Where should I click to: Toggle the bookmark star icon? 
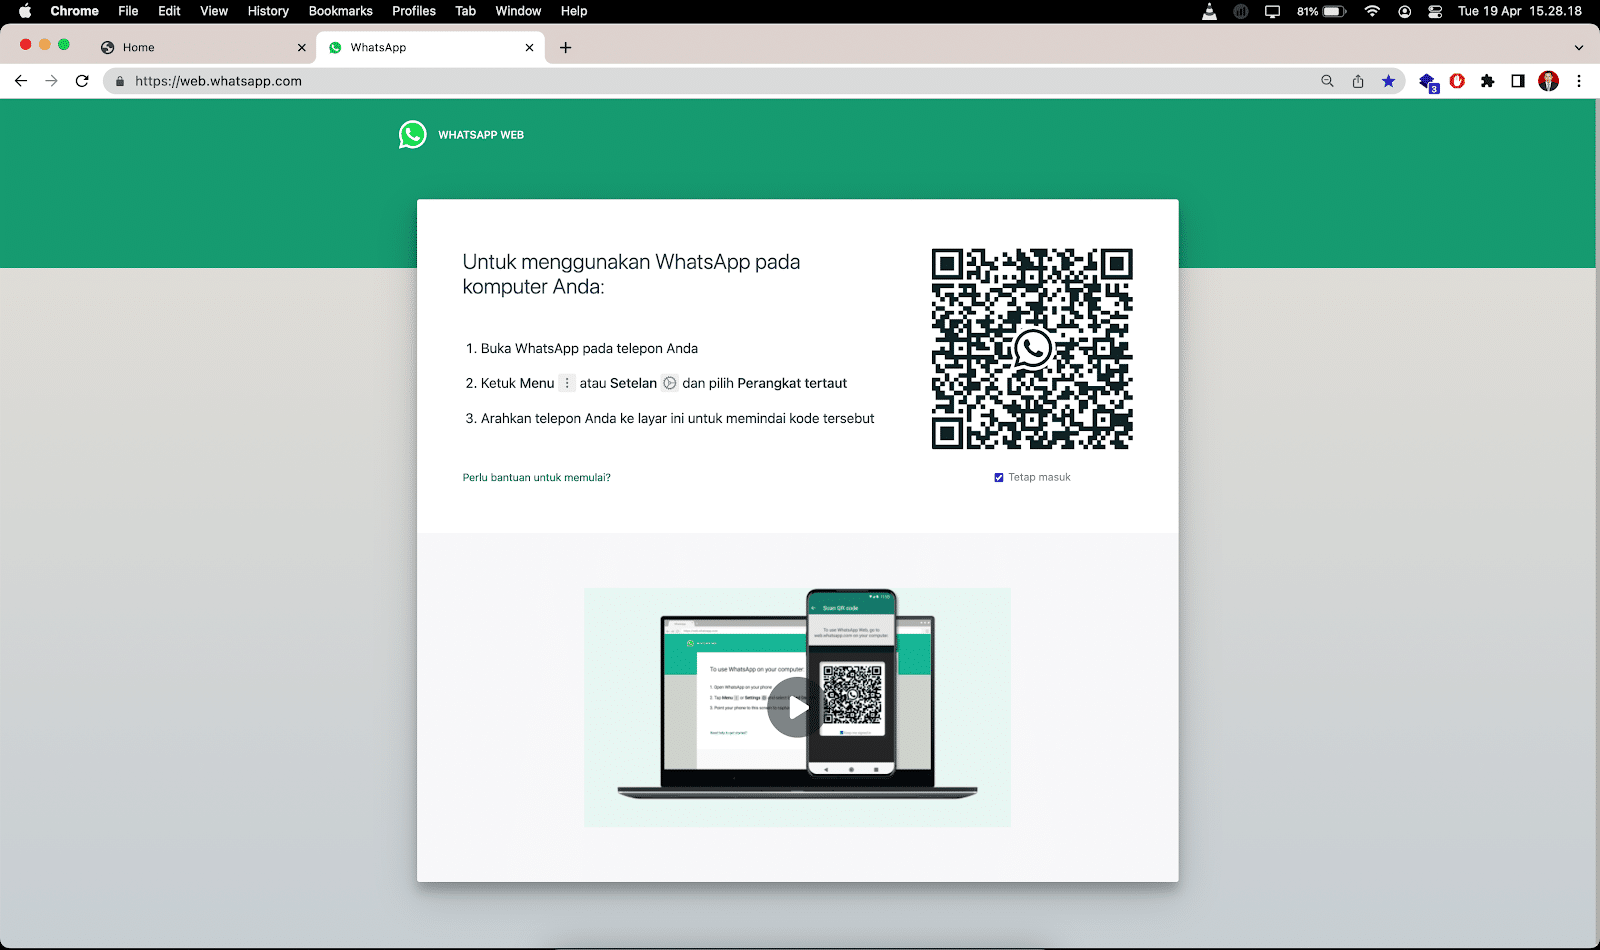coord(1388,81)
